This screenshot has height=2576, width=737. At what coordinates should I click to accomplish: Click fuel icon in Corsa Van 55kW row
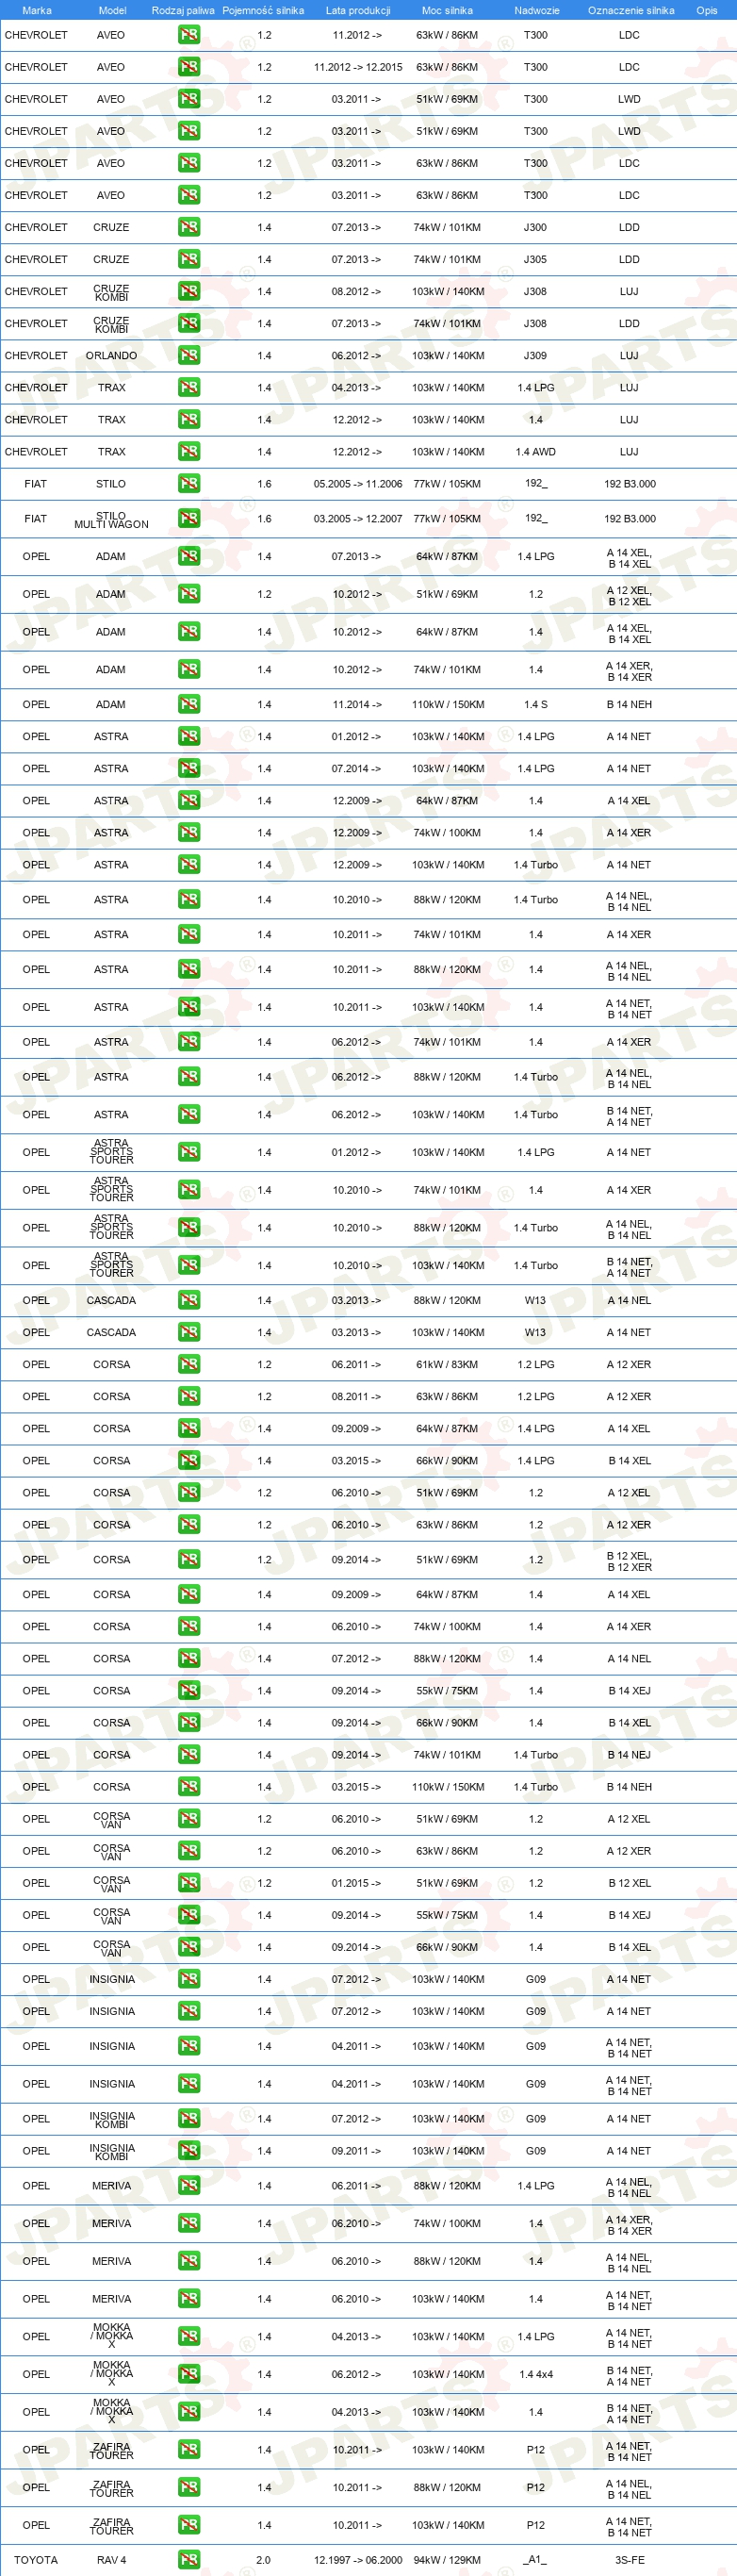coord(189,1914)
